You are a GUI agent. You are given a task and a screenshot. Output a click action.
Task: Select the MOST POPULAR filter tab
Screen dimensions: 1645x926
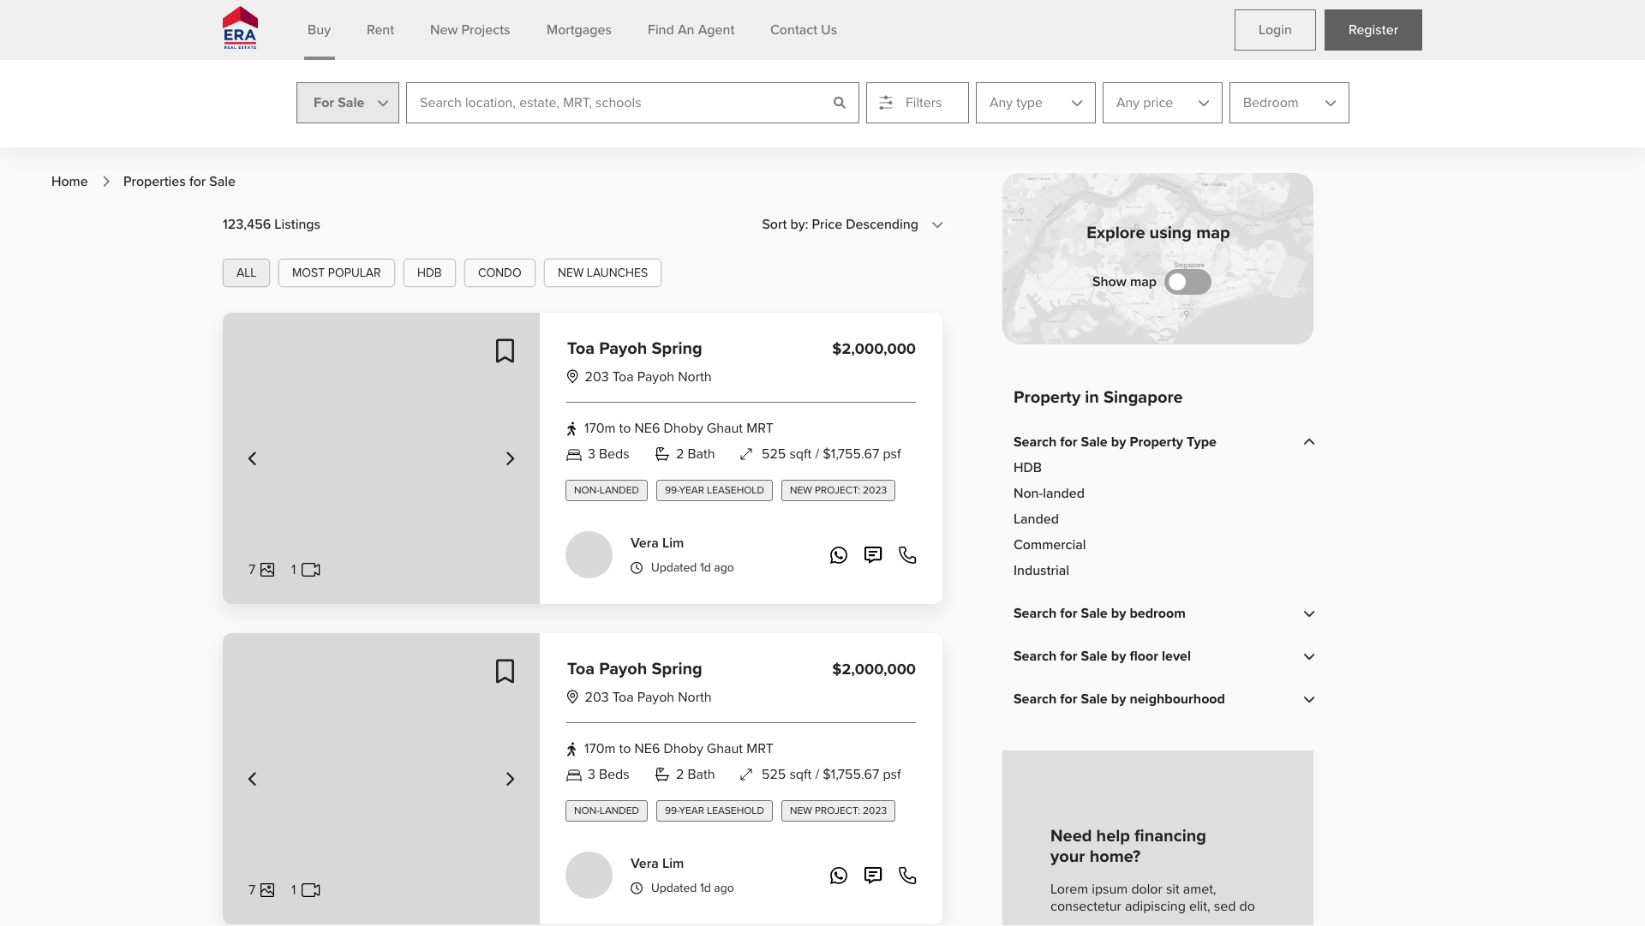336,273
